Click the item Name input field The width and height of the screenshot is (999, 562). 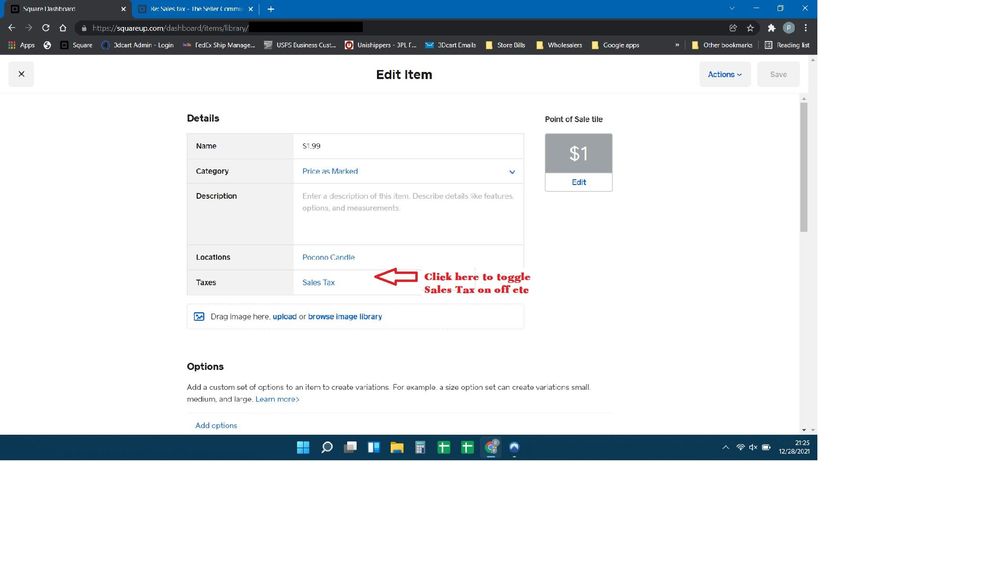[408, 146]
